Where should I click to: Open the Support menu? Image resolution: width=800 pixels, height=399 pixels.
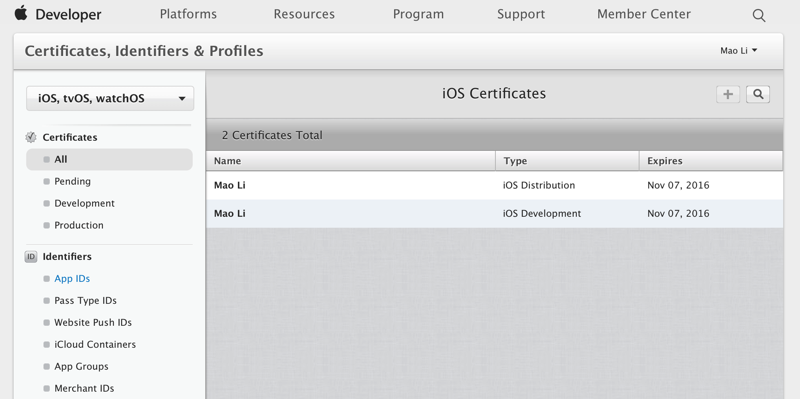(x=521, y=14)
